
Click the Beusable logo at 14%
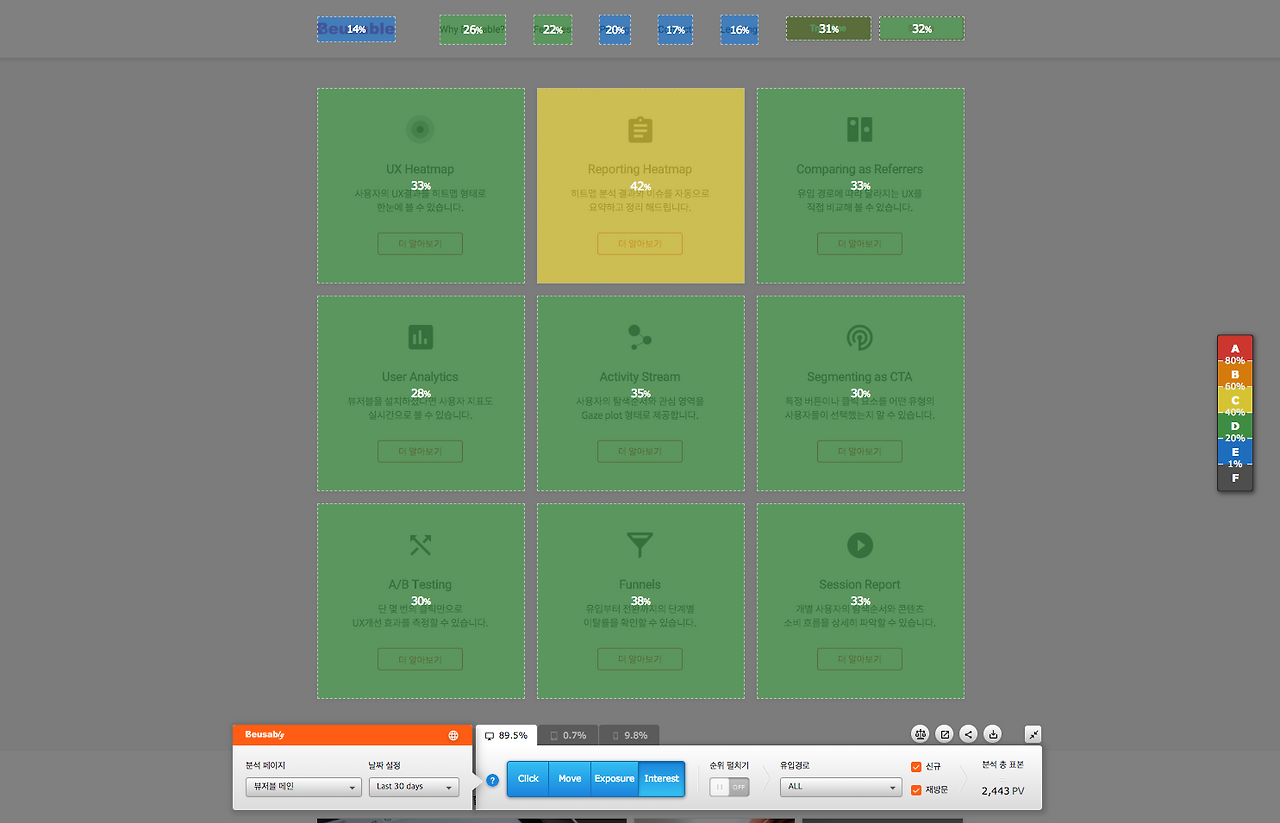(x=356, y=29)
